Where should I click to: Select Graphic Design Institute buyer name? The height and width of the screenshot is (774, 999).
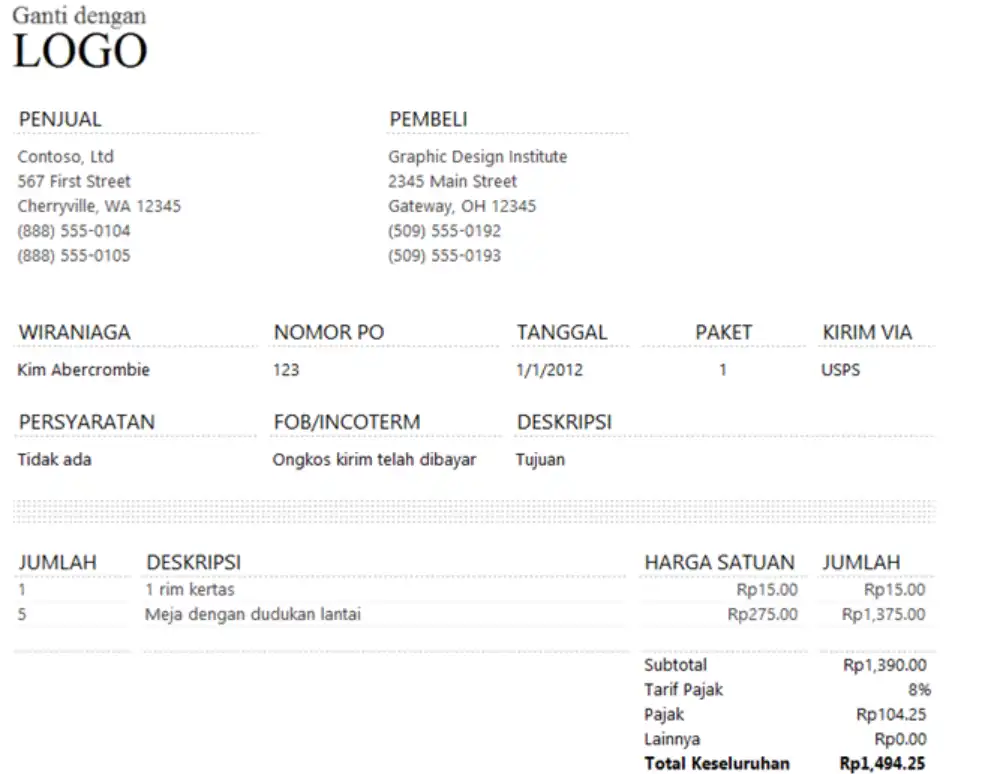coord(478,156)
